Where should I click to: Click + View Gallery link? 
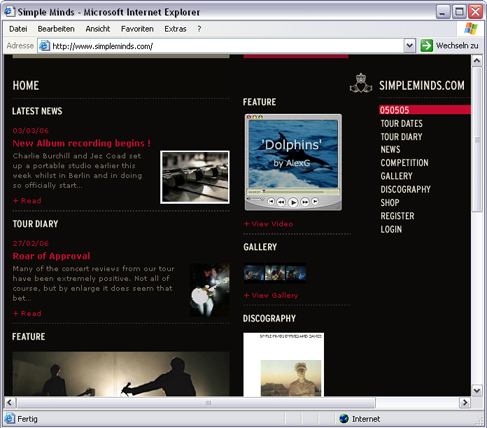coord(271,295)
